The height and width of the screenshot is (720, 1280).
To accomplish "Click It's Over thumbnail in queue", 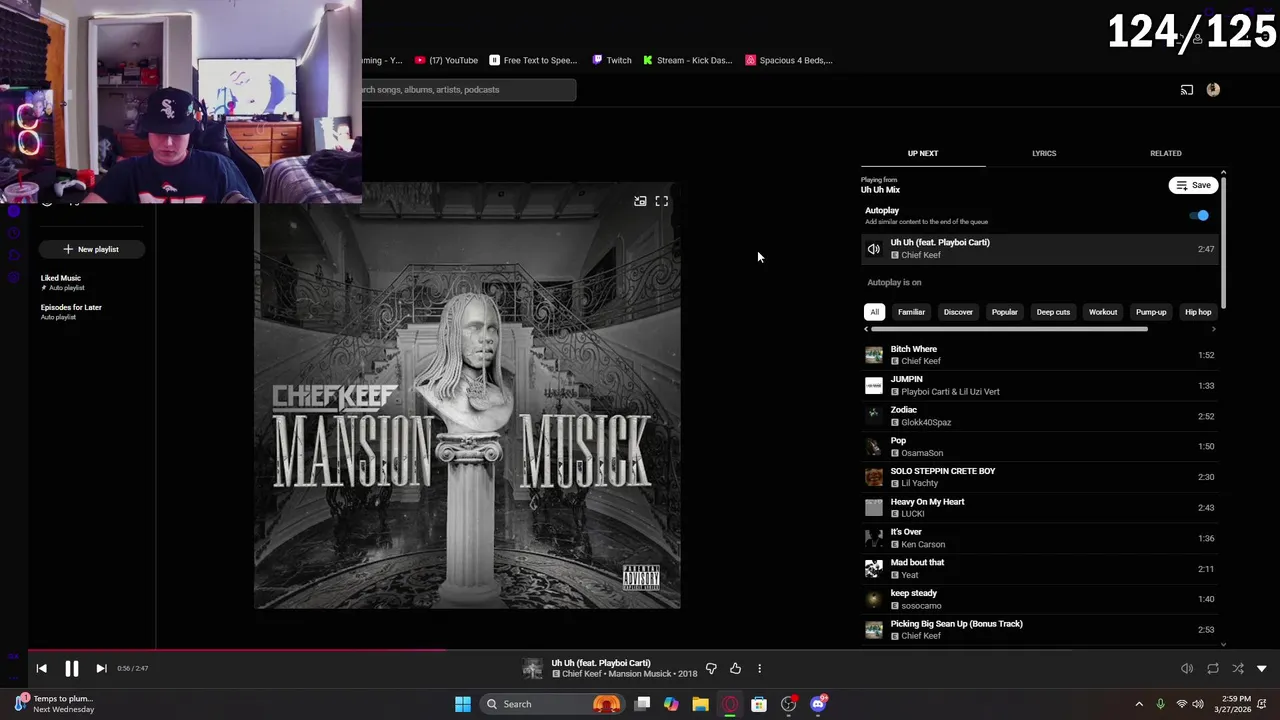I will (x=874, y=538).
